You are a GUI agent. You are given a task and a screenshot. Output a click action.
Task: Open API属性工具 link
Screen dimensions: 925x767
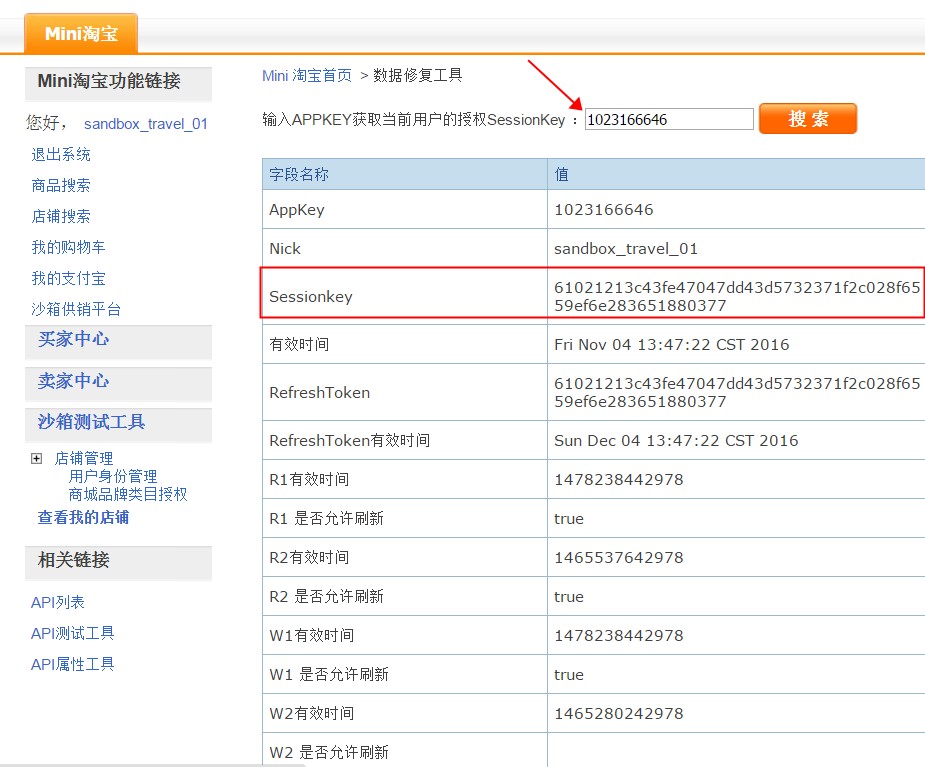(x=73, y=664)
